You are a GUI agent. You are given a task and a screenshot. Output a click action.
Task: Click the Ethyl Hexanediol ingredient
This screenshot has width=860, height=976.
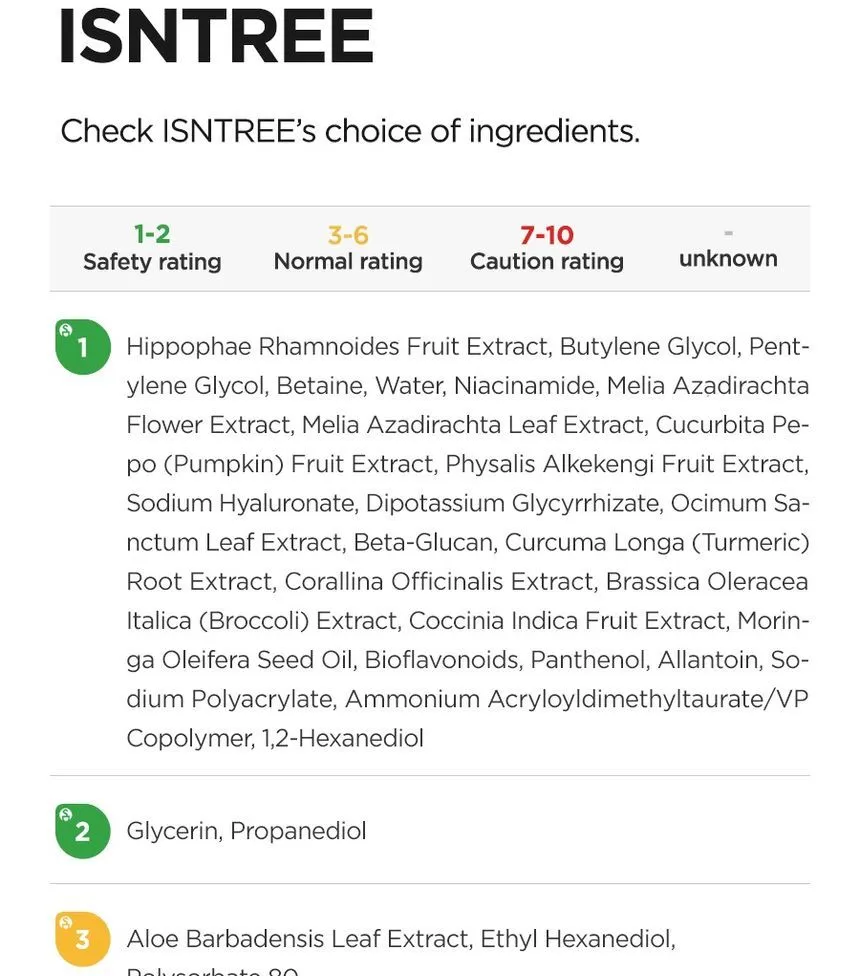tap(576, 939)
